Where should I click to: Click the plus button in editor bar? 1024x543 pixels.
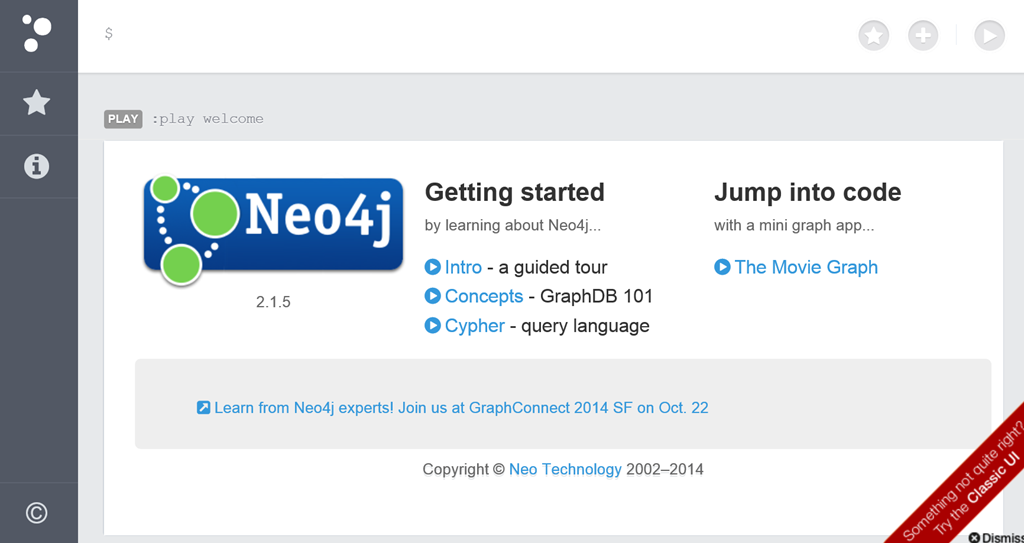923,35
